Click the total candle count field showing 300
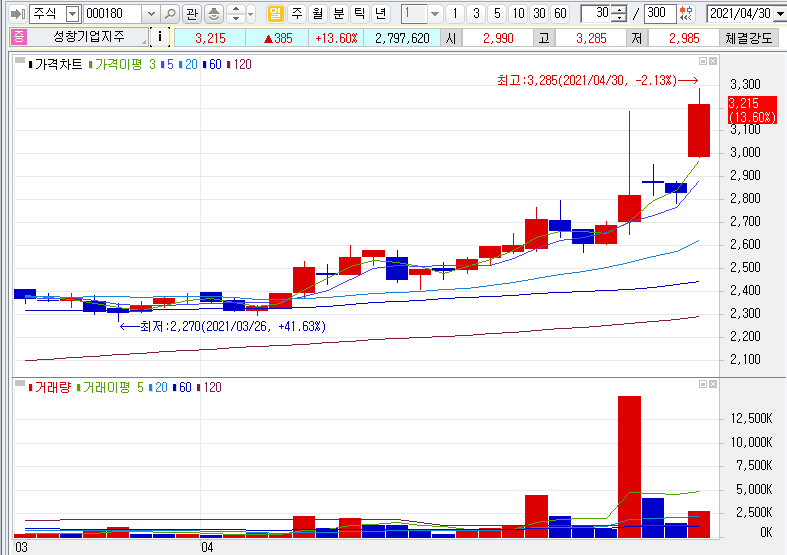 [x=660, y=14]
